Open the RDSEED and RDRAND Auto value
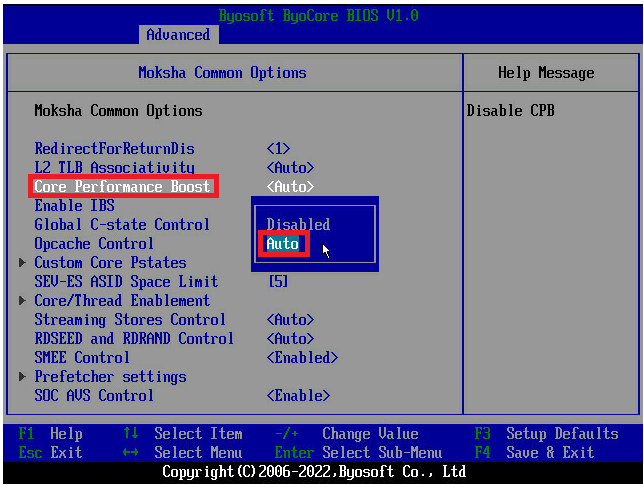 tap(290, 339)
